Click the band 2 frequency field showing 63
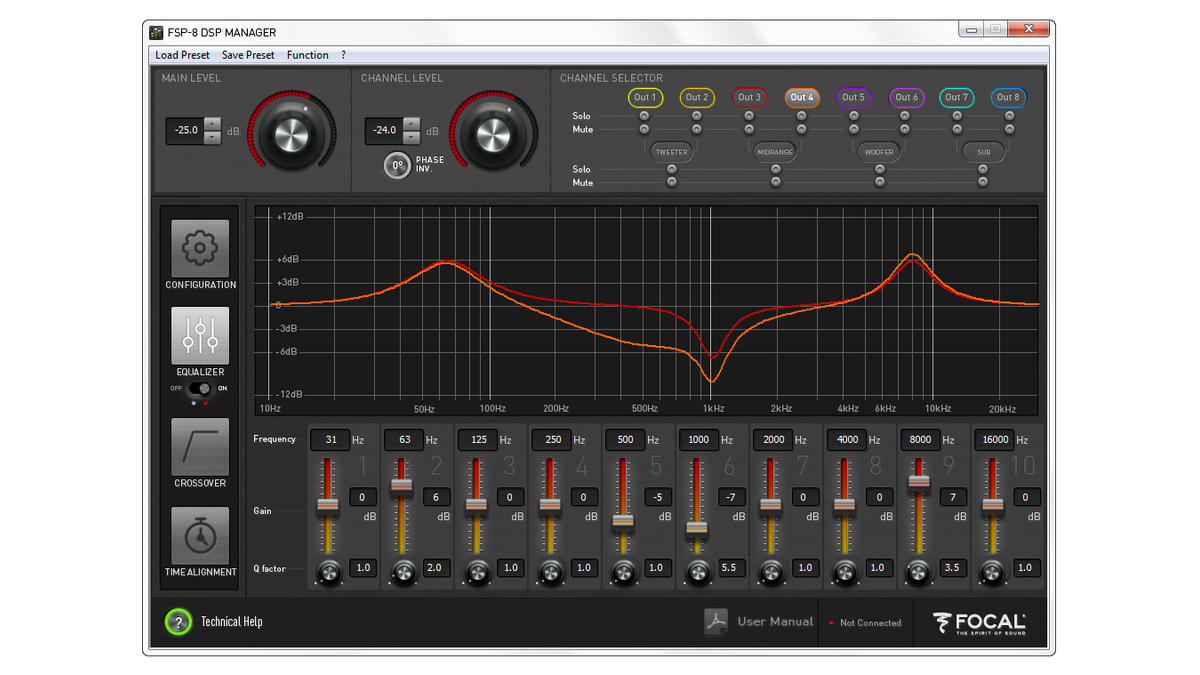The width and height of the screenshot is (1200, 675). click(x=403, y=439)
